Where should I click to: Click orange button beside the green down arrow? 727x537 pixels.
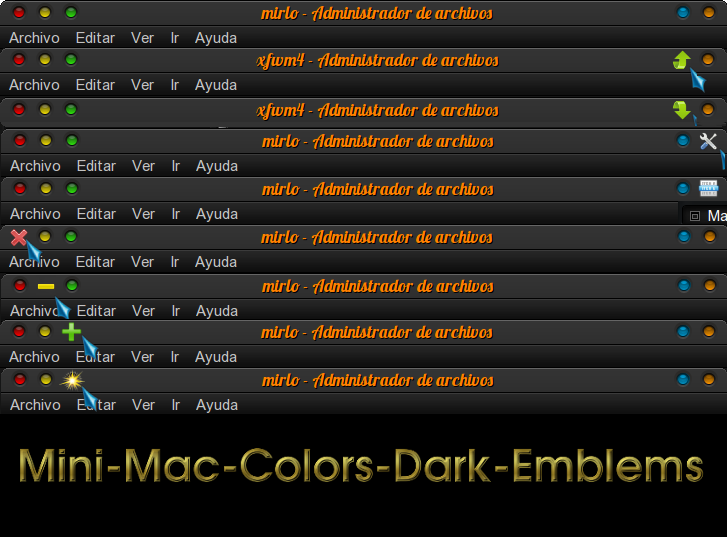point(708,109)
